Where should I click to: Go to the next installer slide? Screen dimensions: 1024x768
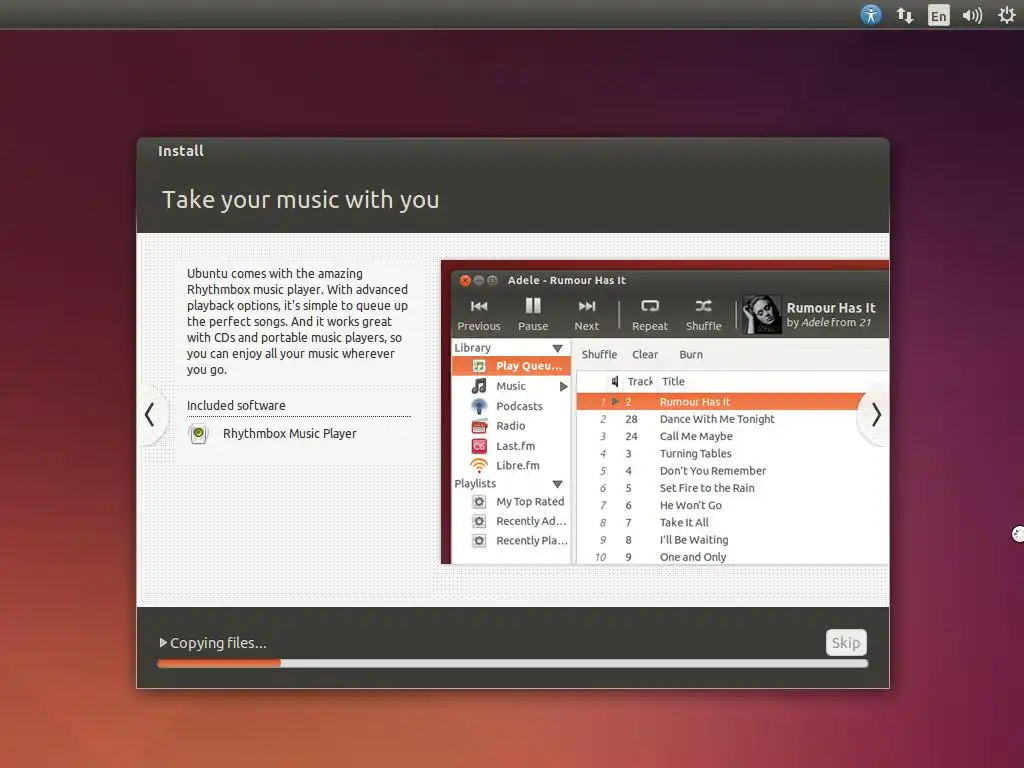pos(876,415)
